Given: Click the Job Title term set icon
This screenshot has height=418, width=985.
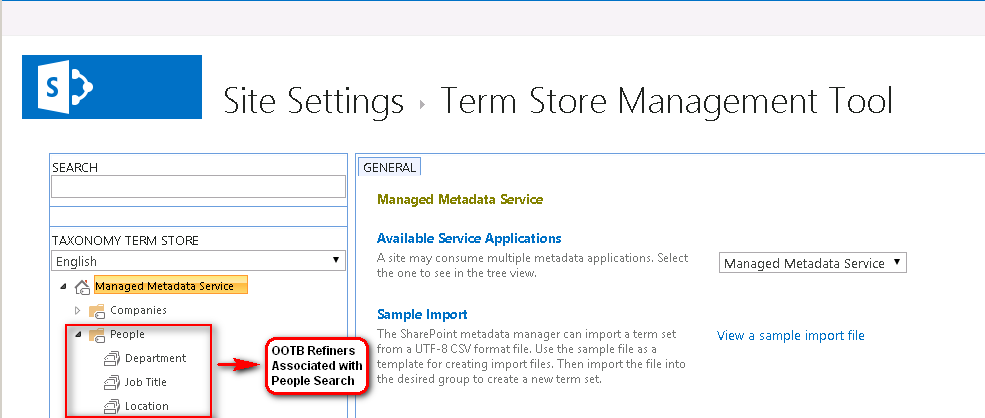Looking at the screenshot, I should click(x=111, y=383).
